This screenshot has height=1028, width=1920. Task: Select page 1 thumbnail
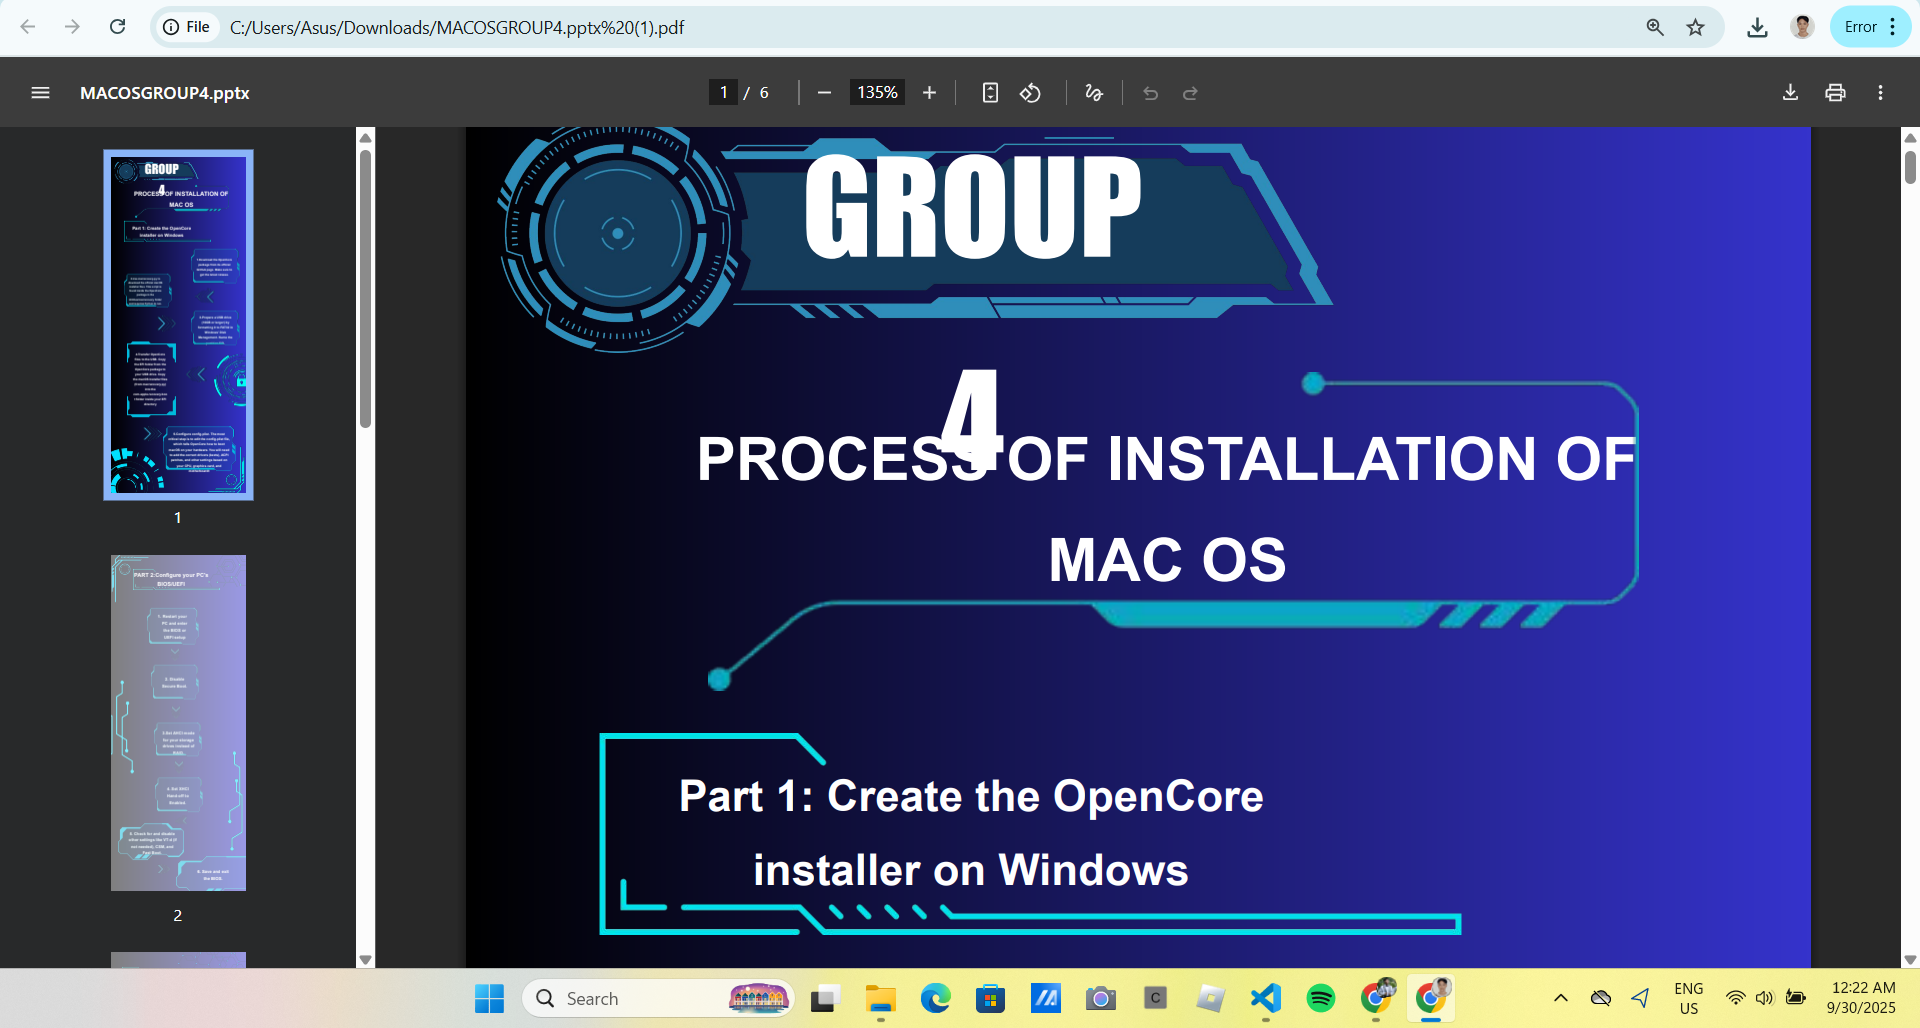[x=178, y=325]
